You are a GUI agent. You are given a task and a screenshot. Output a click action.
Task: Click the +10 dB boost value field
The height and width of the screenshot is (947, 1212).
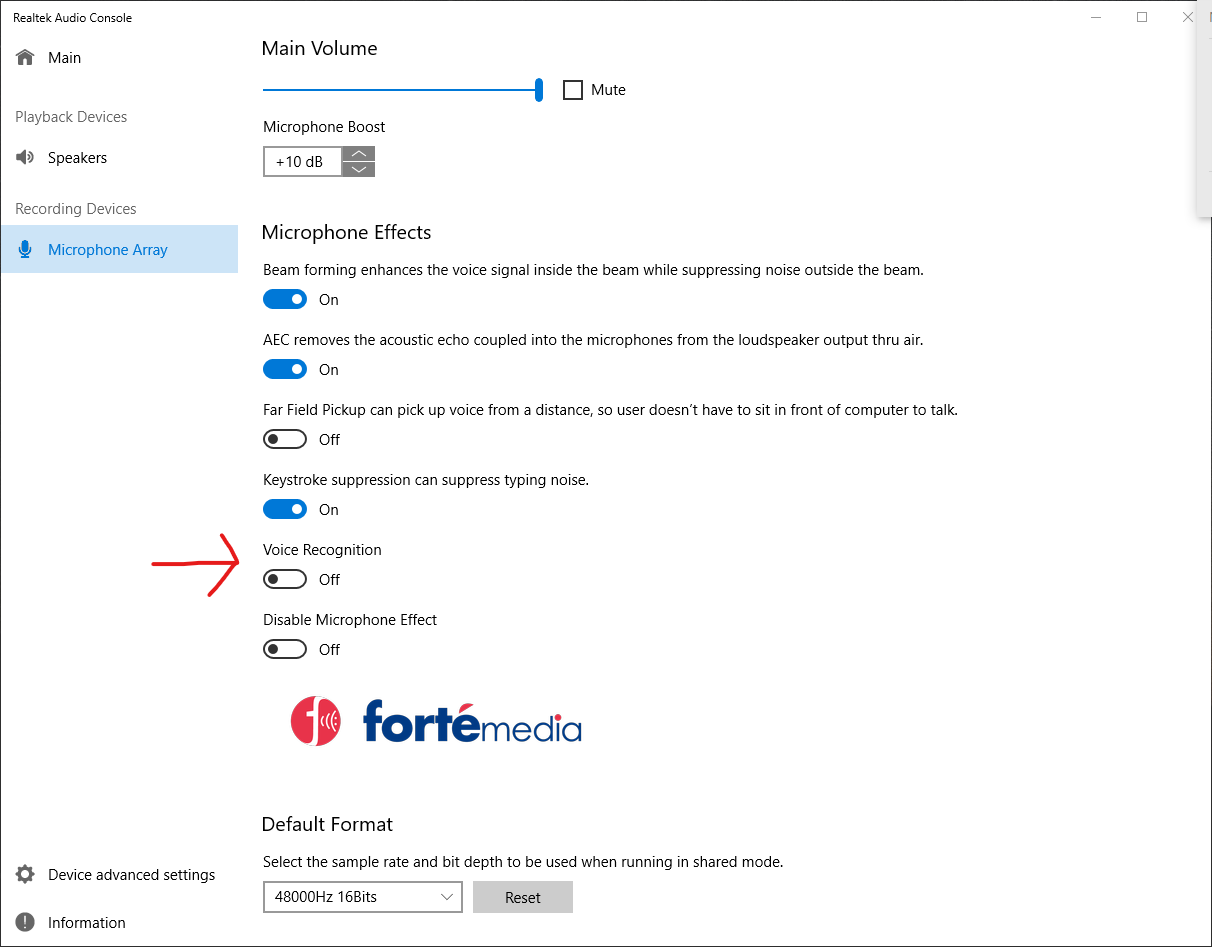point(303,161)
